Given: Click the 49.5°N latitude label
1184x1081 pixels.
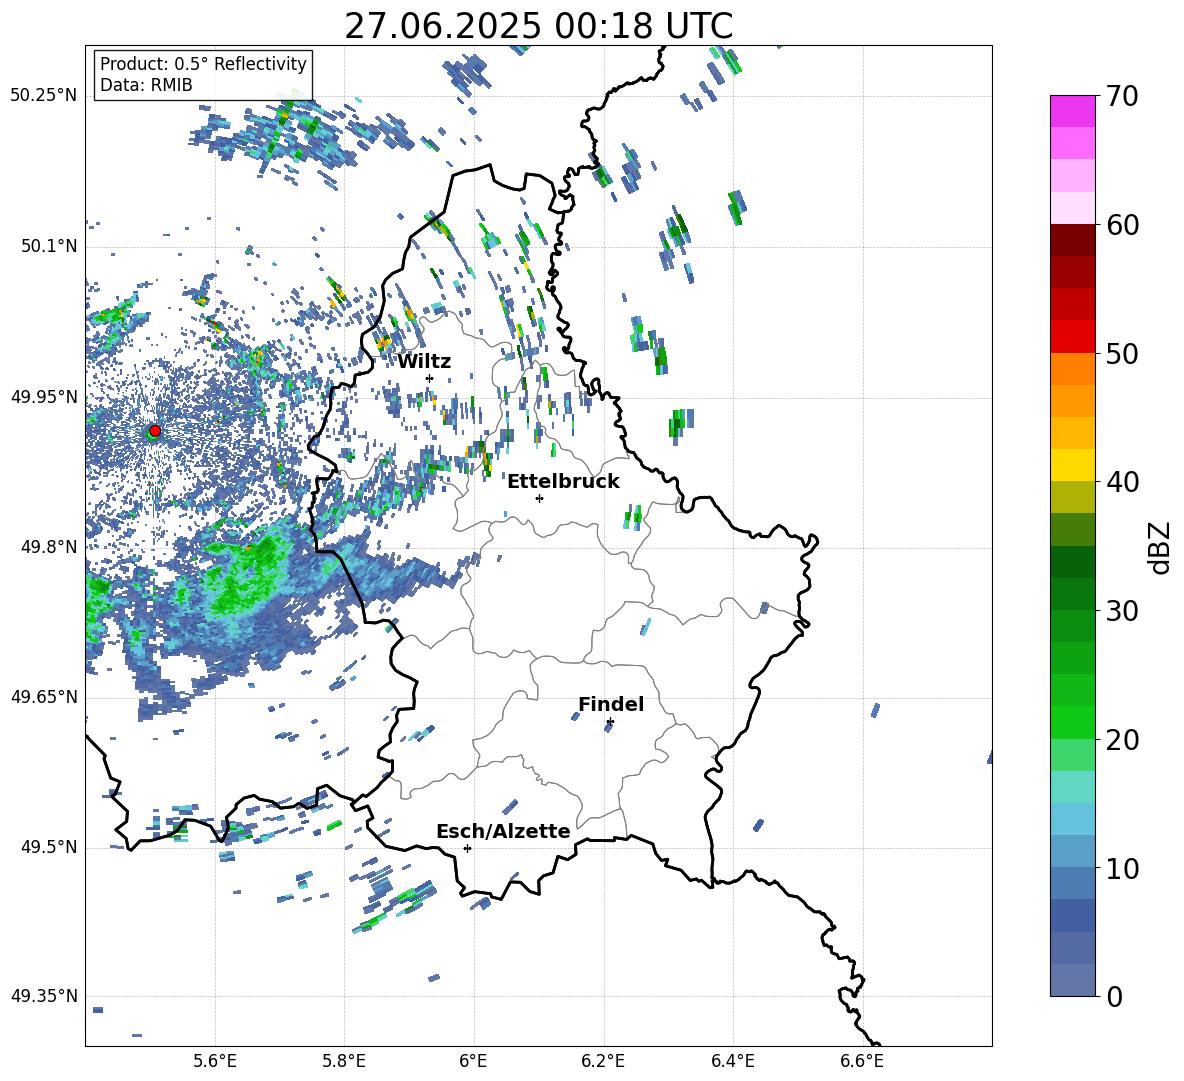Looking at the screenshot, I should [x=50, y=847].
